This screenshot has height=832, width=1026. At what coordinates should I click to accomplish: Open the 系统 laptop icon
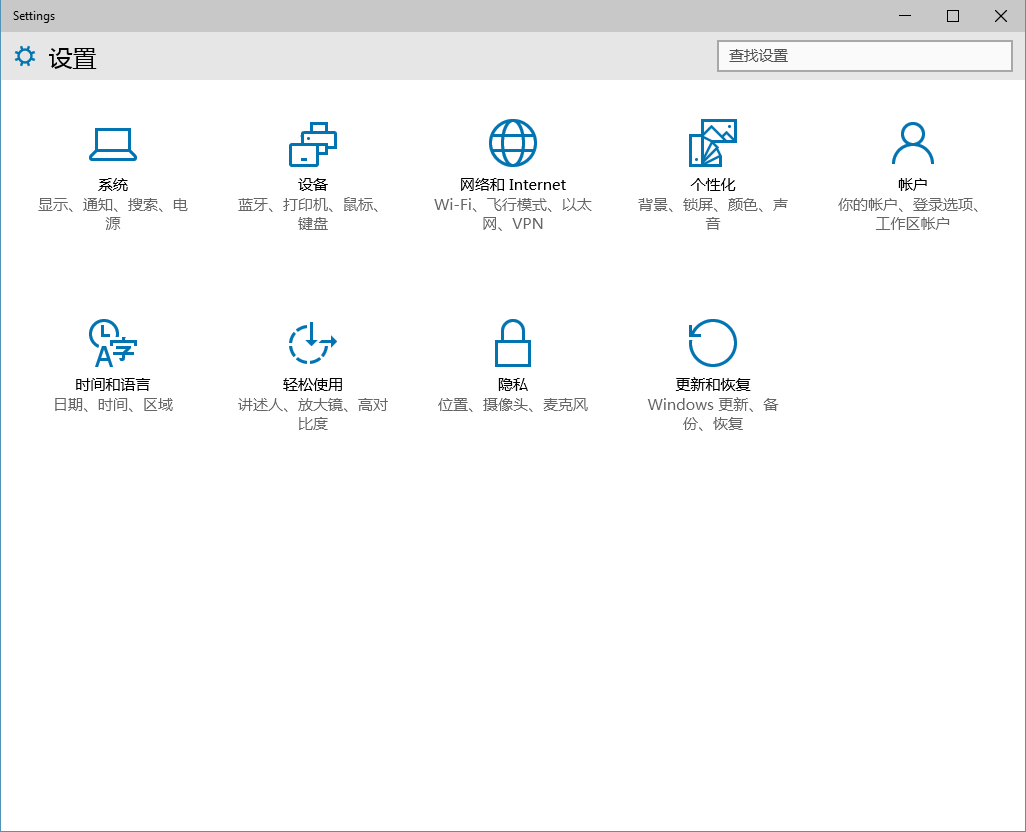click(113, 144)
